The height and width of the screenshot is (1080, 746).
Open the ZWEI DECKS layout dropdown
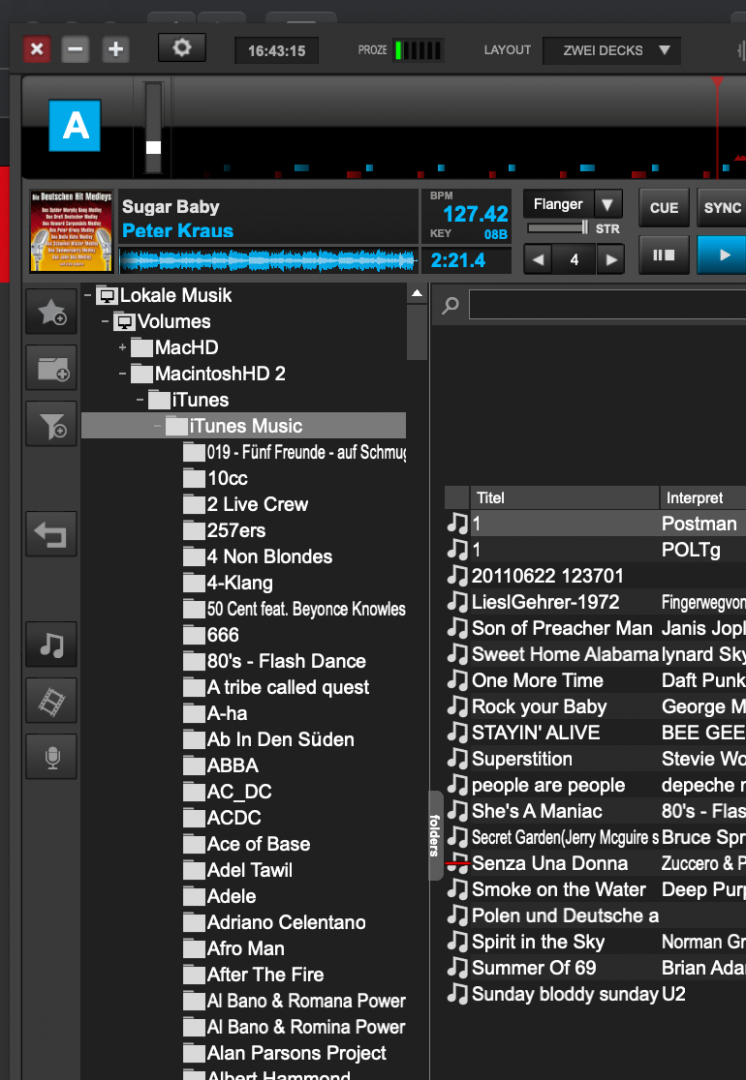612,50
